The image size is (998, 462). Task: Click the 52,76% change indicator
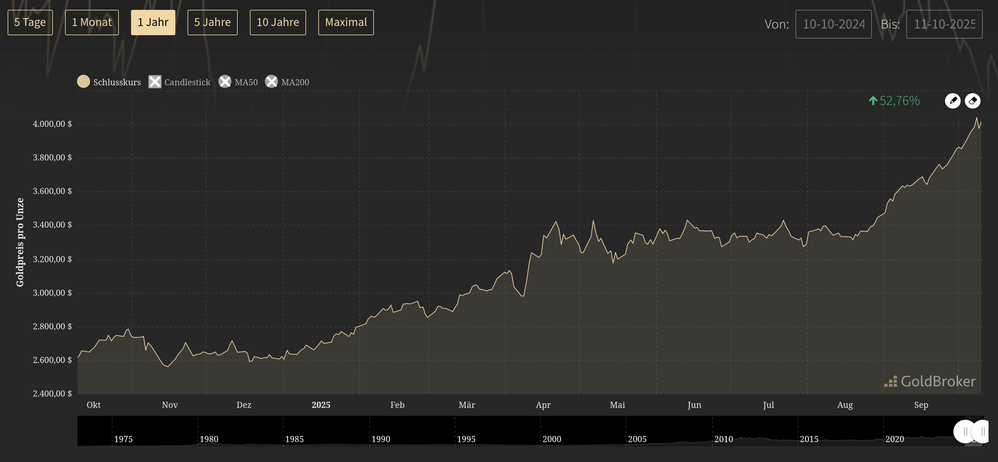tap(894, 101)
